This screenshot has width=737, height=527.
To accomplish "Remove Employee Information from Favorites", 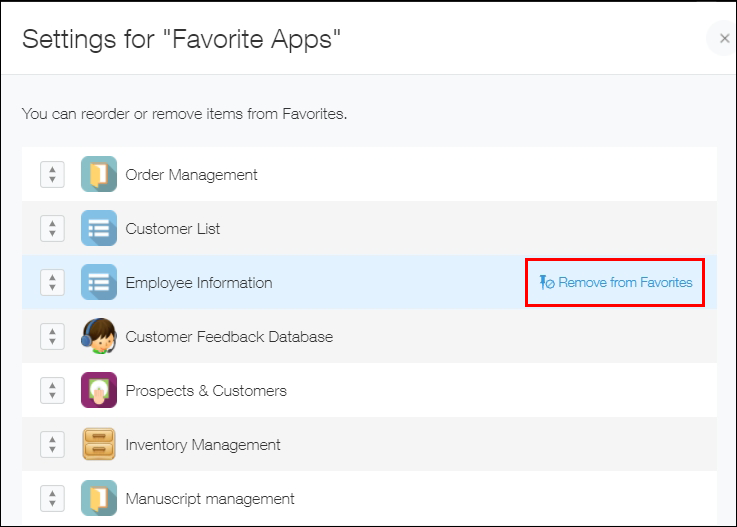I will 624,283.
